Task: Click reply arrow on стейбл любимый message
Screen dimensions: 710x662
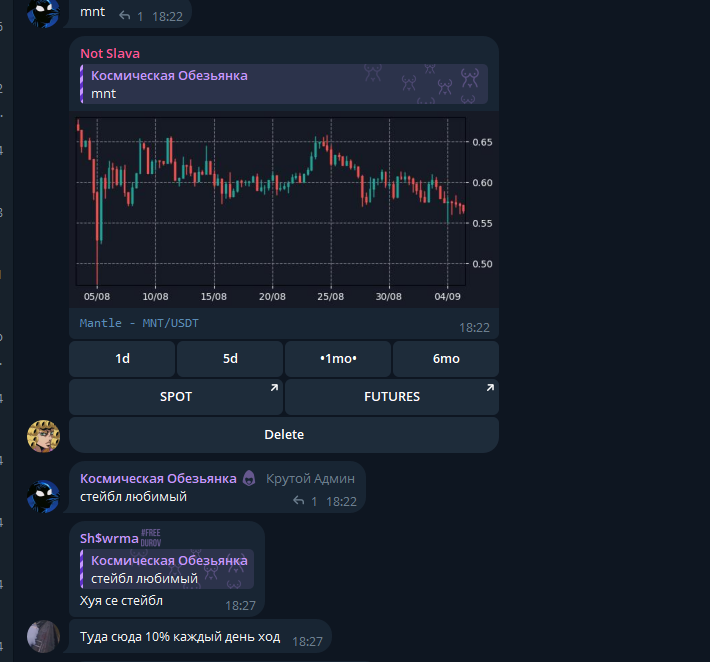Action: click(x=298, y=501)
